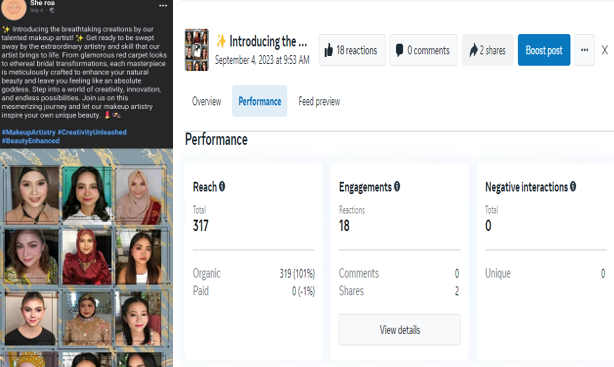The width and height of the screenshot is (614, 367).
Task: Click the post thumbnail in insights header
Action: click(197, 50)
